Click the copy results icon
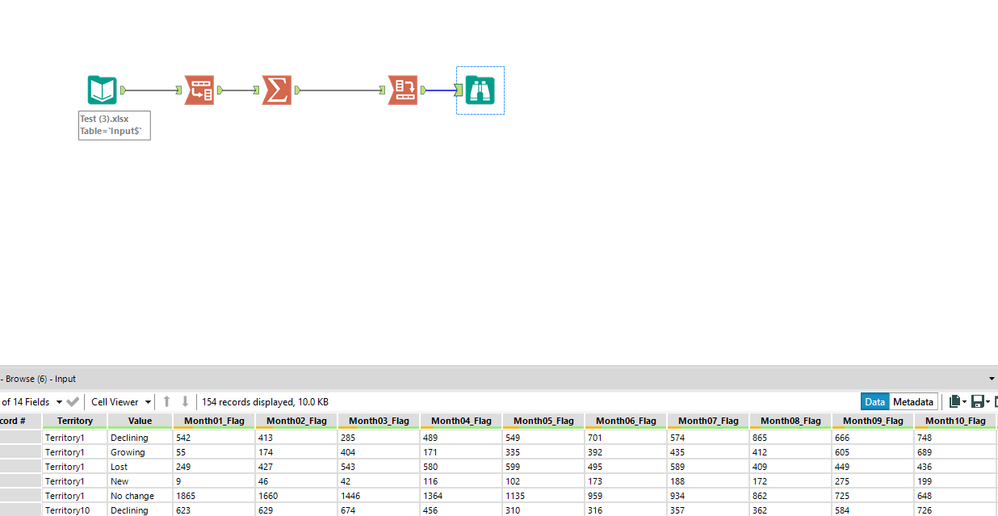Viewport: 998px width, 516px height. coord(954,402)
